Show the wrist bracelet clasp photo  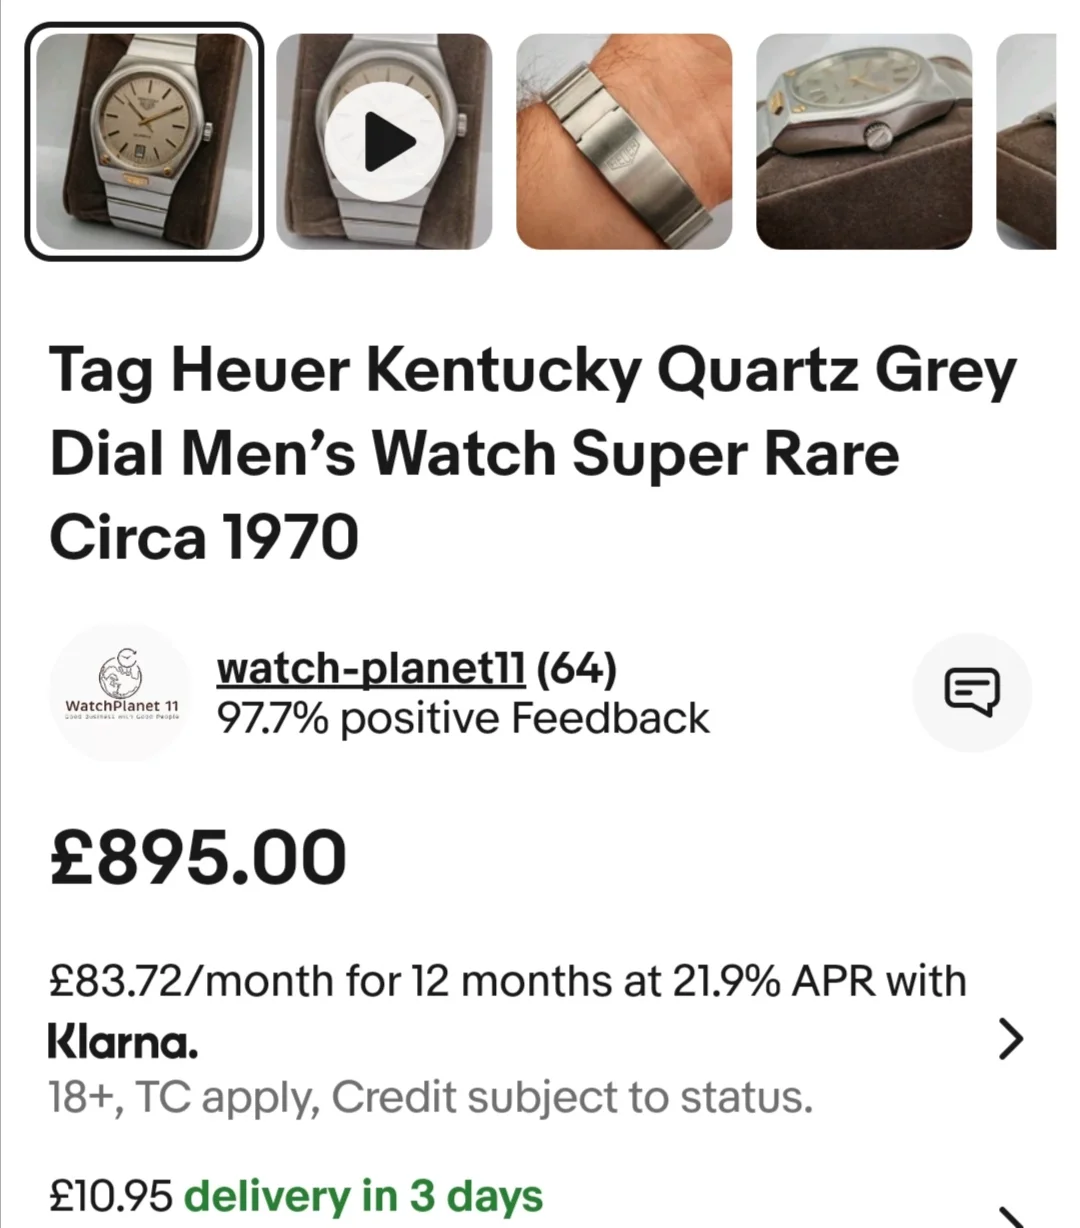click(624, 142)
